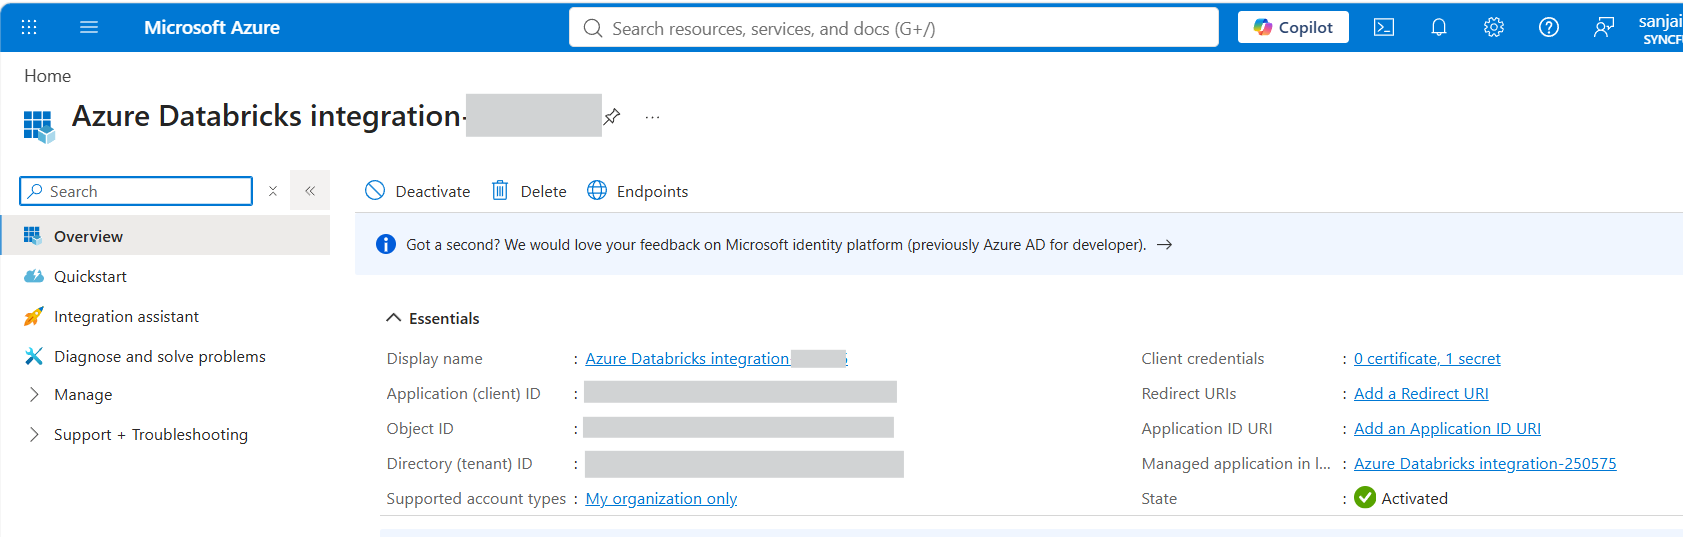Click Add a Redirect URI

(1421, 393)
